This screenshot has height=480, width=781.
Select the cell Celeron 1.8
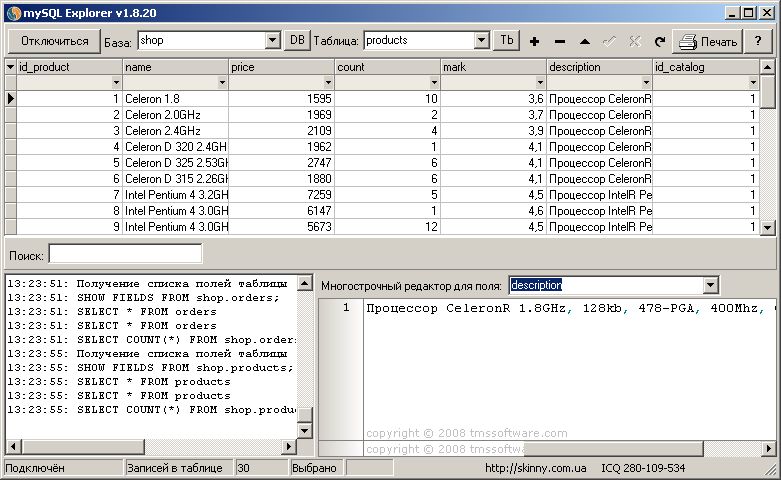pyautogui.click(x=176, y=99)
